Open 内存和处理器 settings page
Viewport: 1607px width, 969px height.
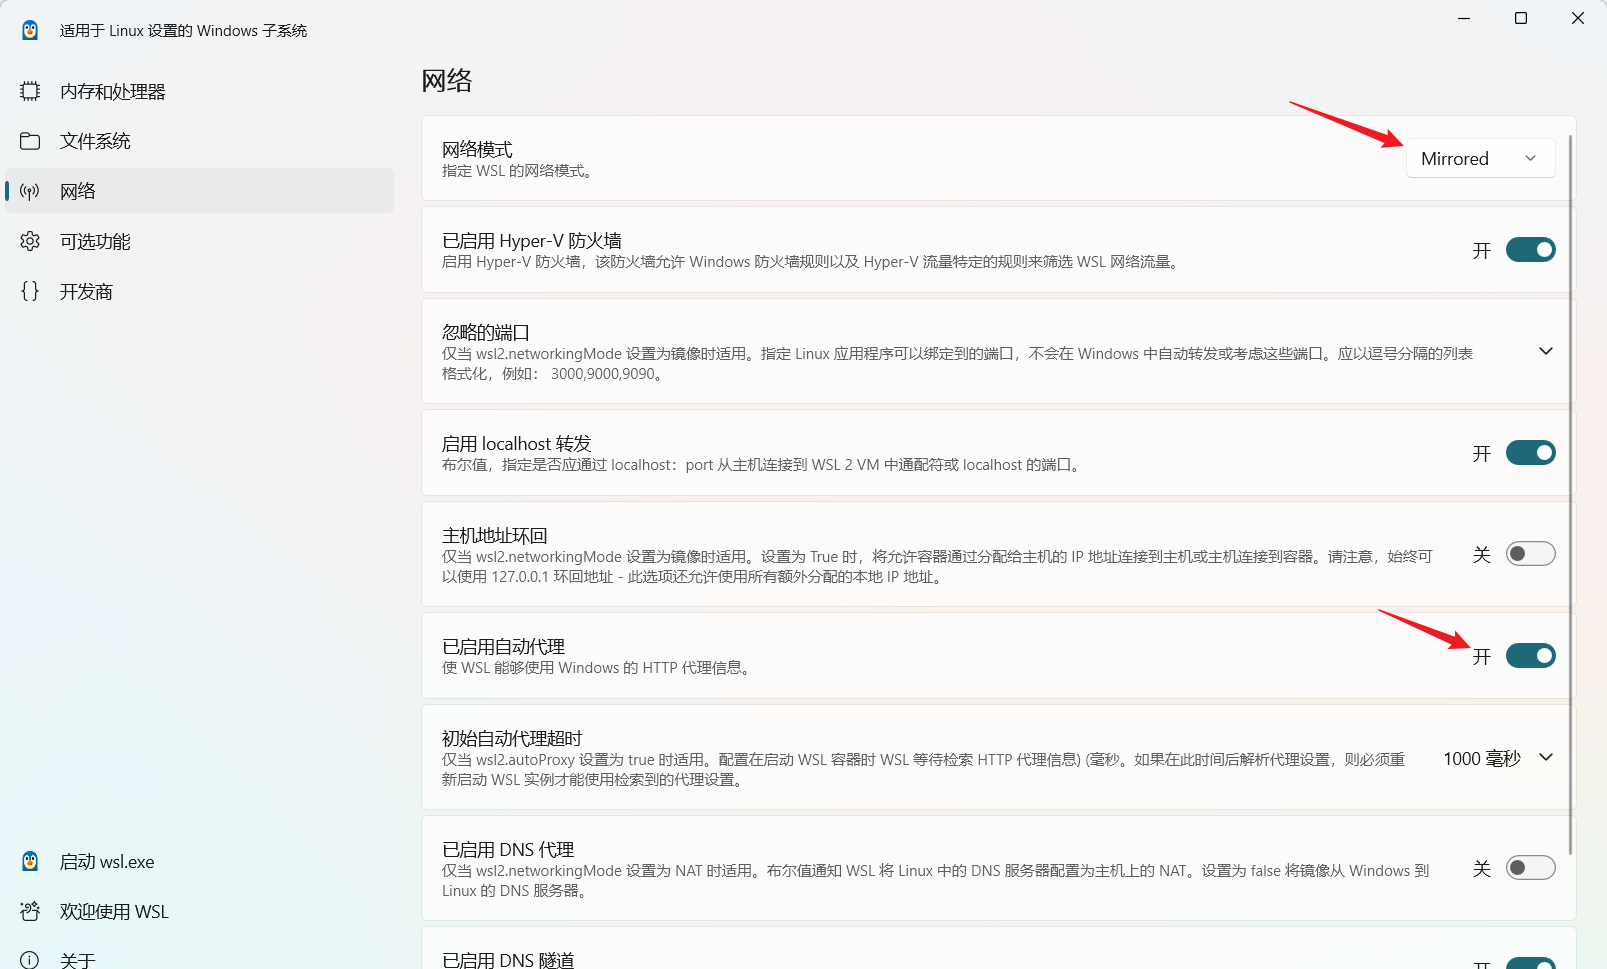click(200, 91)
